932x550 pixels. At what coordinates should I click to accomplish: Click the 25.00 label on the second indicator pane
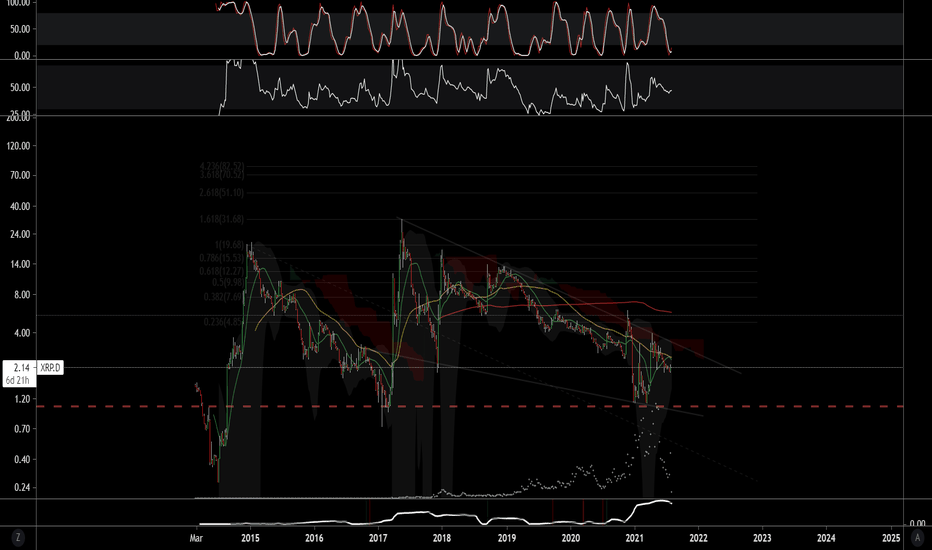point(20,112)
